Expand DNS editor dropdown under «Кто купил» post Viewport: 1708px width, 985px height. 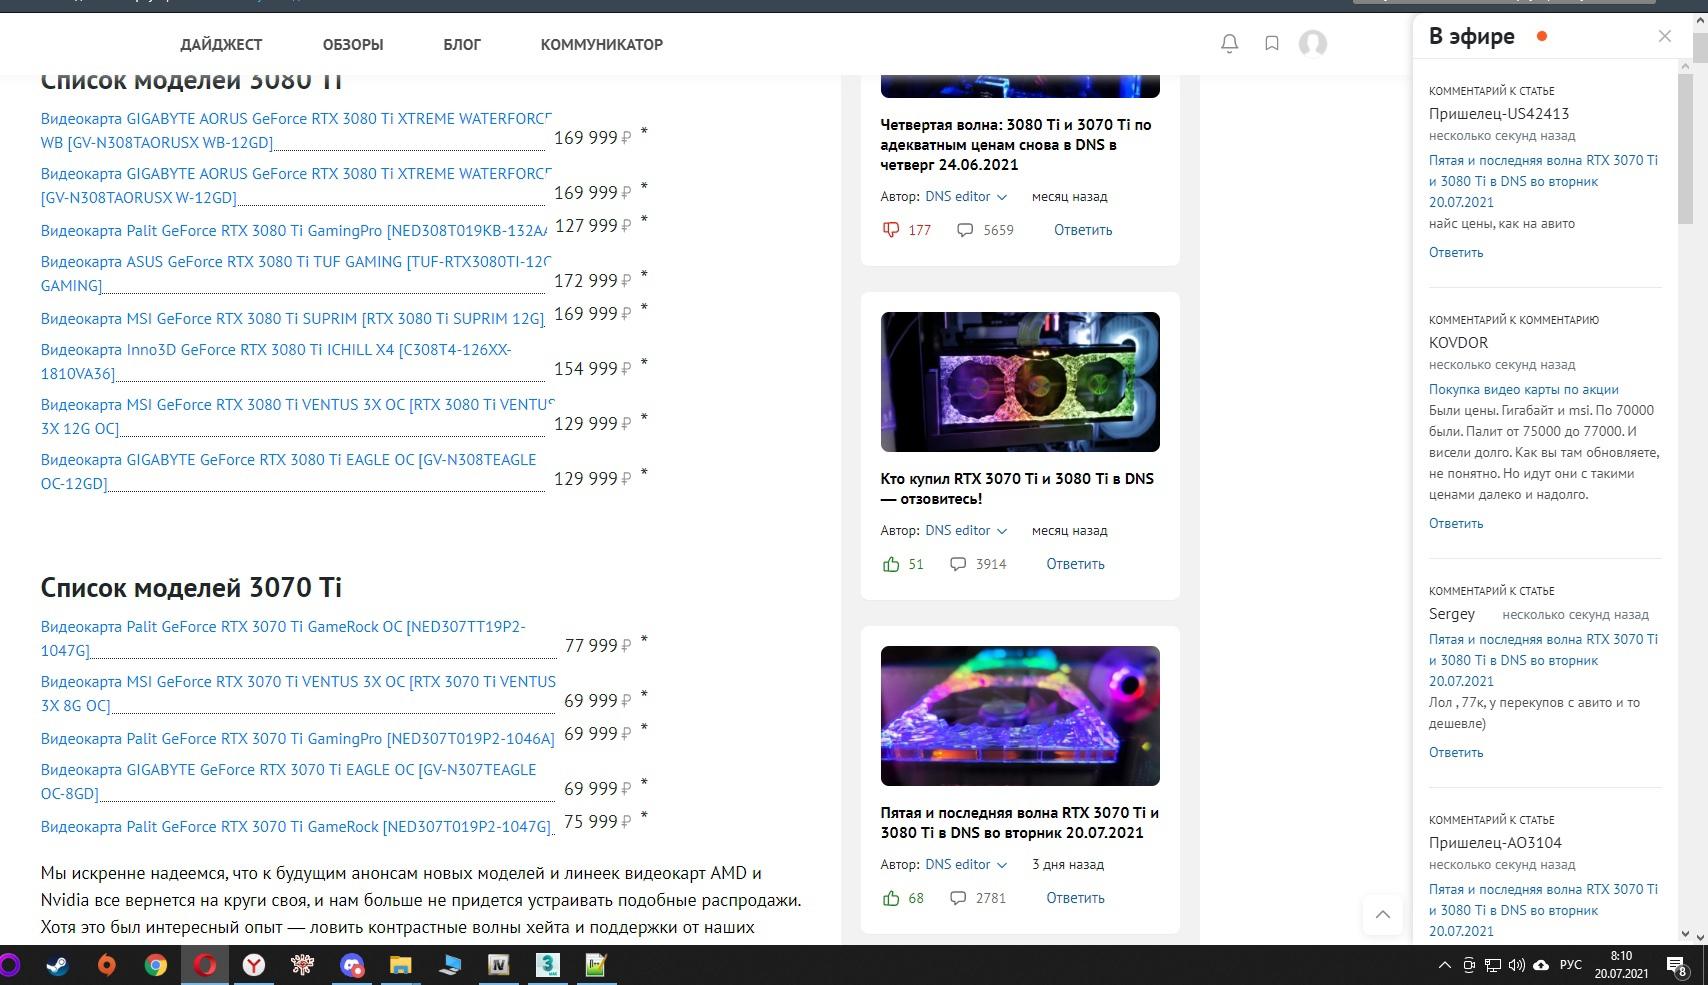pos(1002,531)
